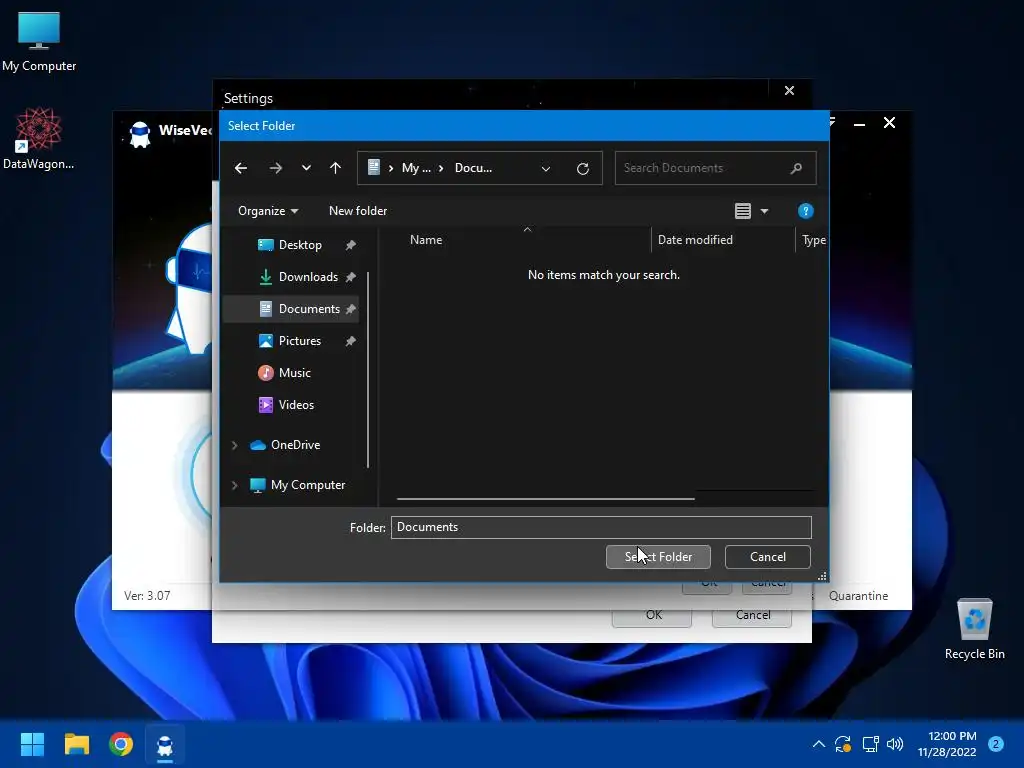Open recent locations dropdown arrow
Screen dimensions: 1024x768
(x=306, y=168)
